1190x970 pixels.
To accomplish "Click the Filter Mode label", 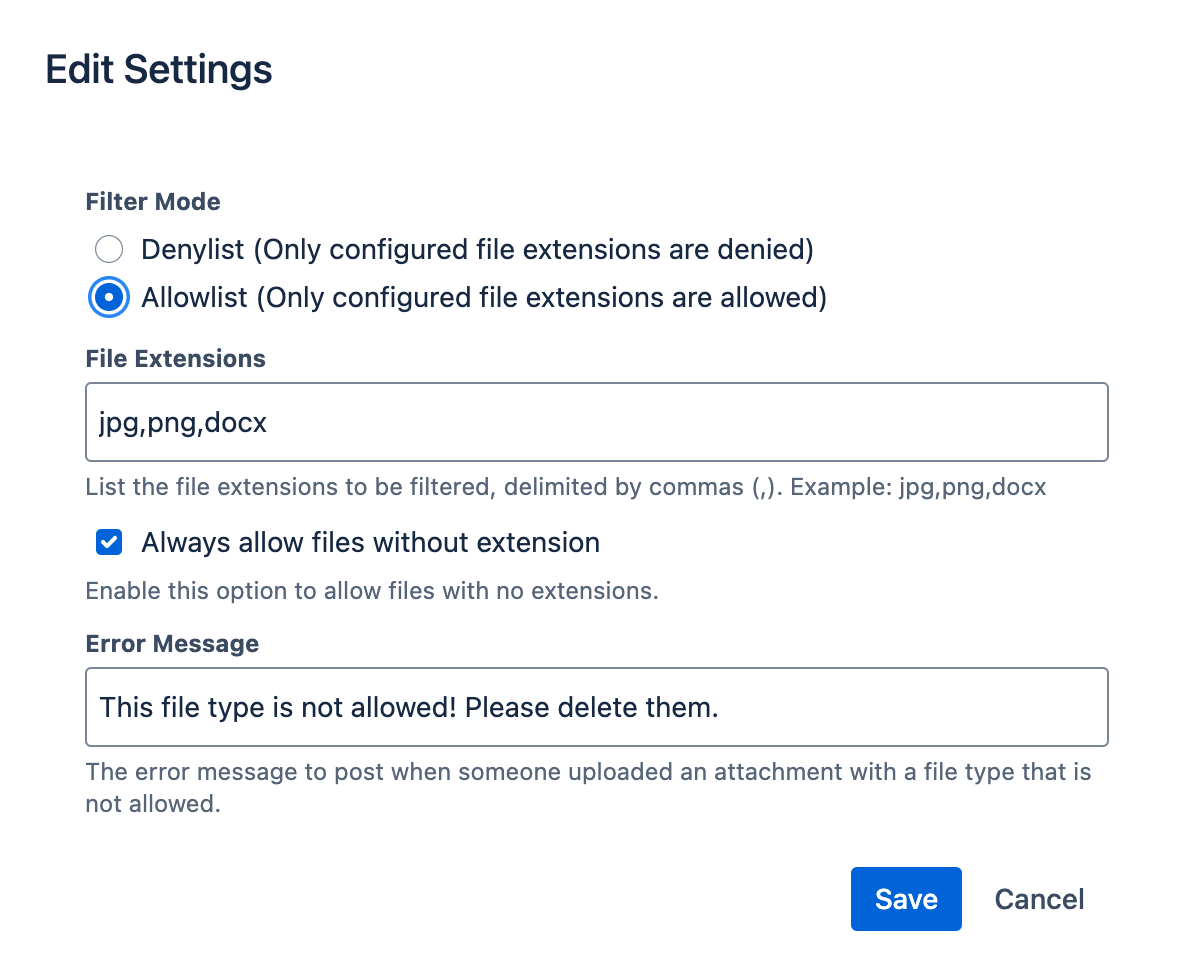I will (x=152, y=202).
